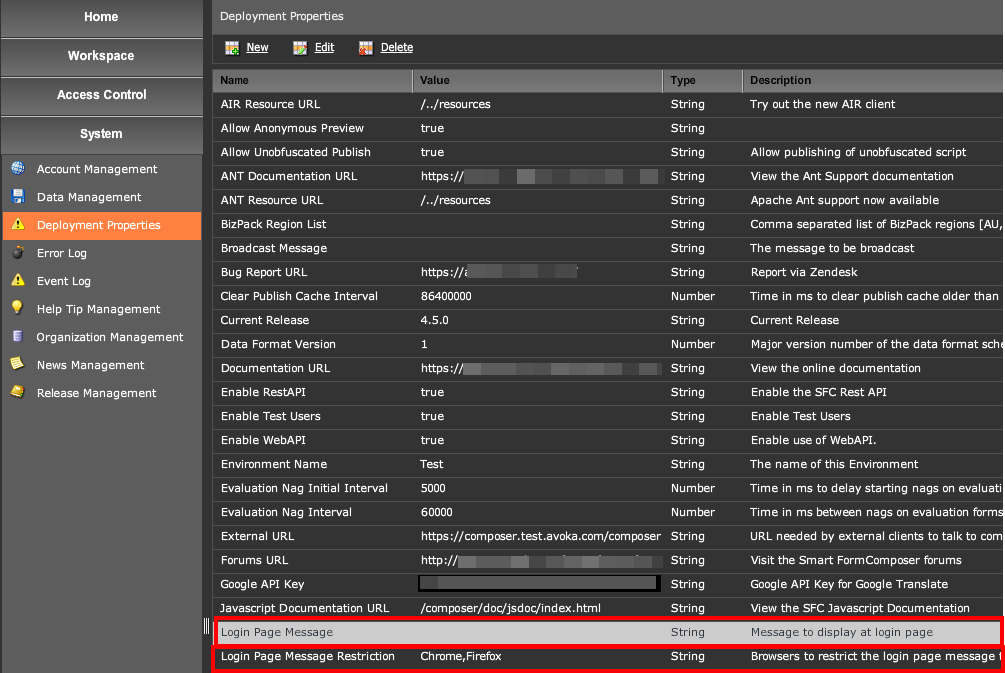Select Allow Unobfuscated Publish row
The image size is (1005, 673).
coord(608,153)
